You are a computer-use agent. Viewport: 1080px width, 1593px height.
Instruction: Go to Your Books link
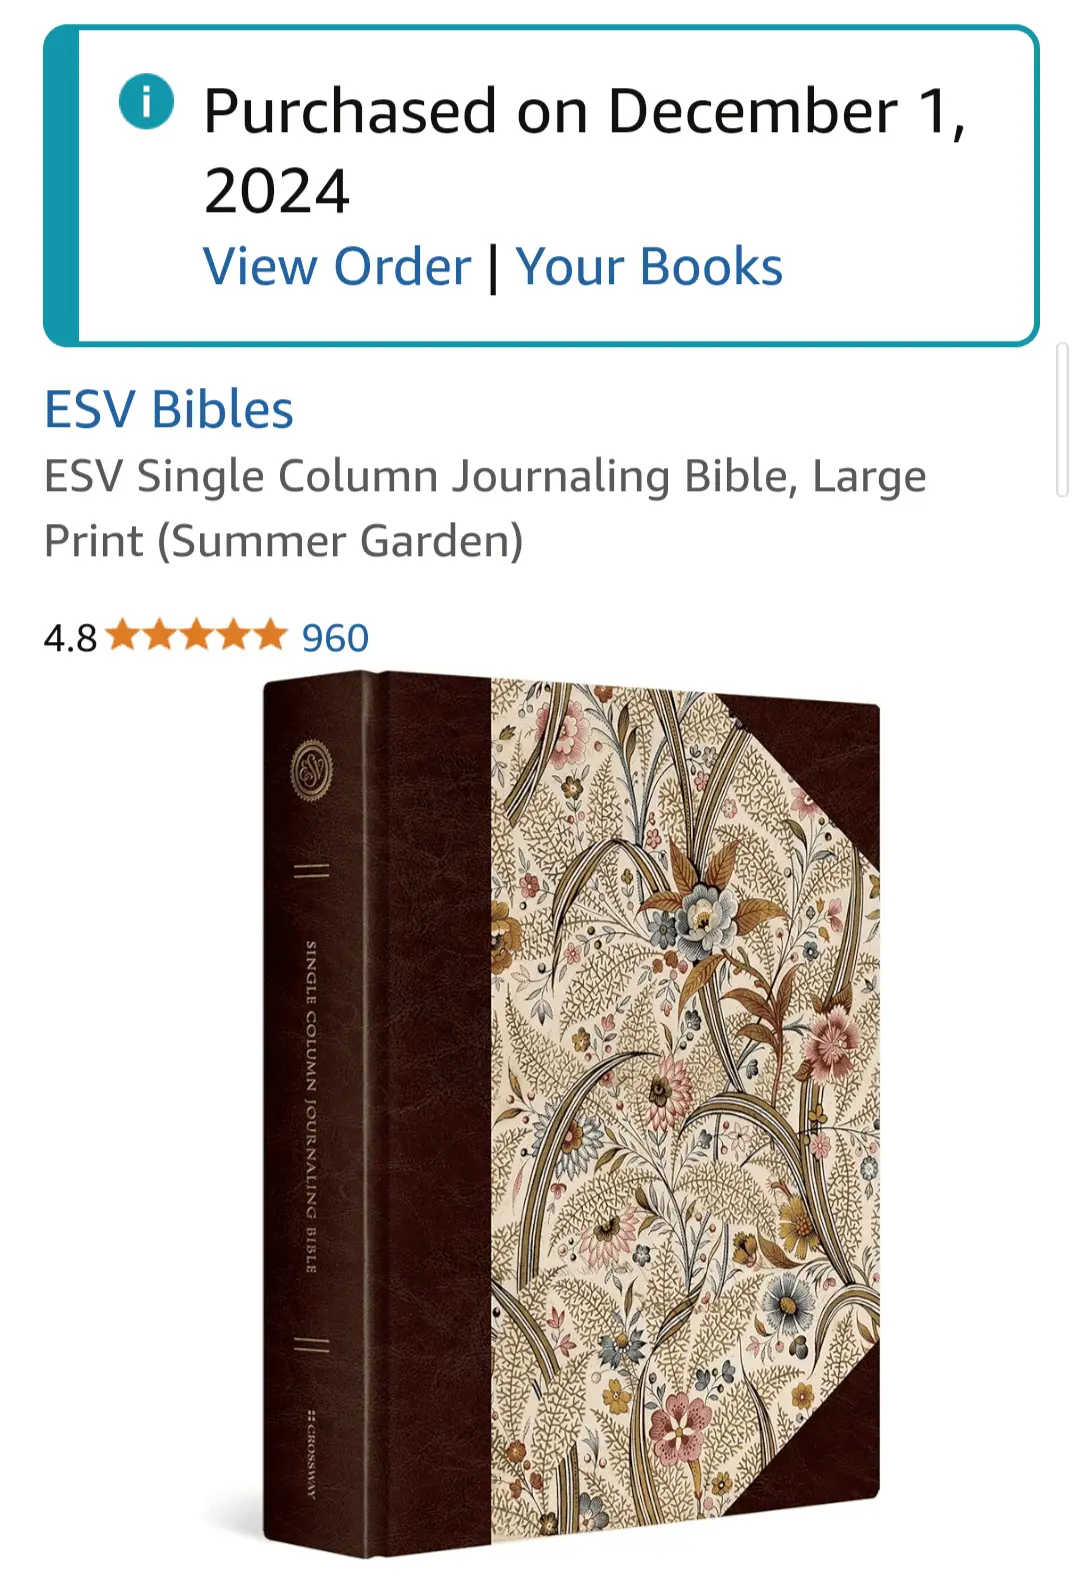[649, 267]
